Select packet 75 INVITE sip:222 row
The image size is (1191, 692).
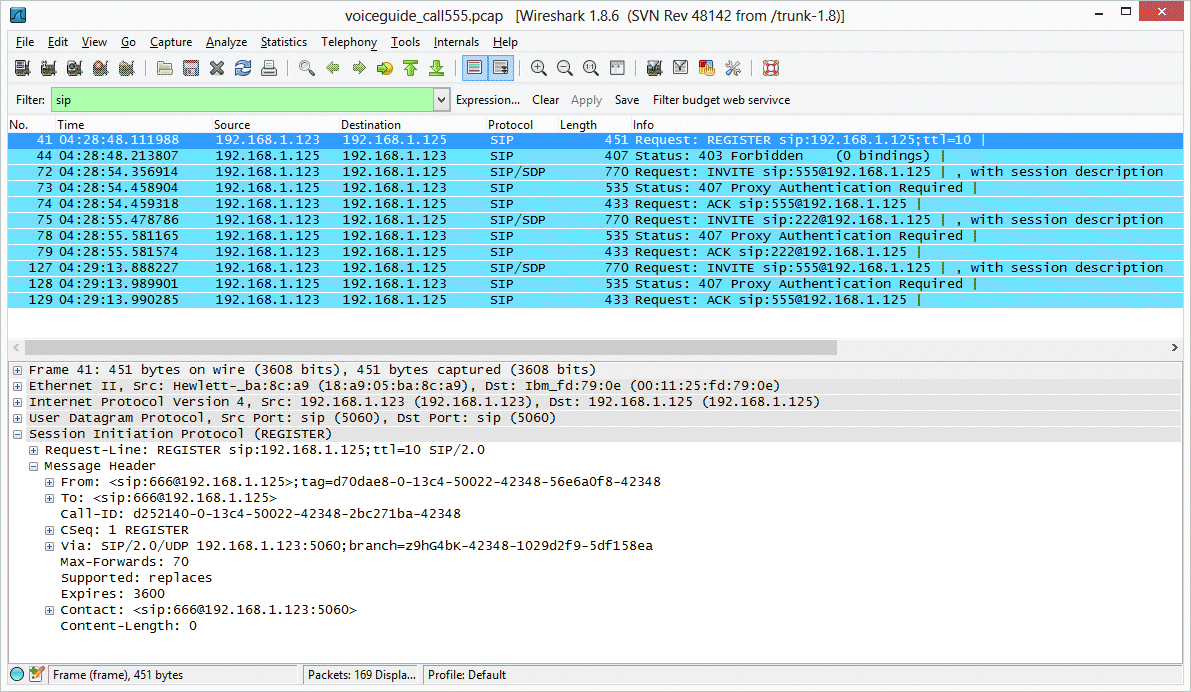click(596, 220)
